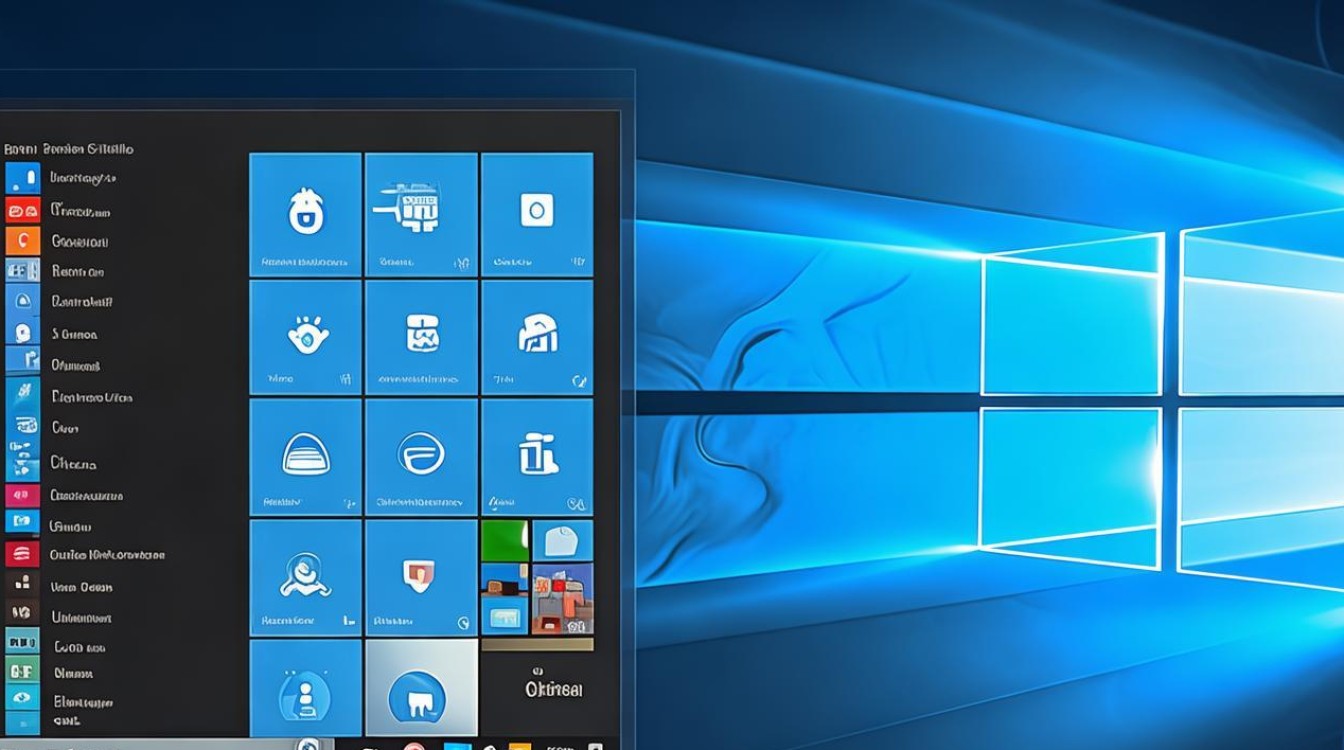Launch the striped dome tile
The width and height of the screenshot is (1344, 750).
[x=305, y=457]
